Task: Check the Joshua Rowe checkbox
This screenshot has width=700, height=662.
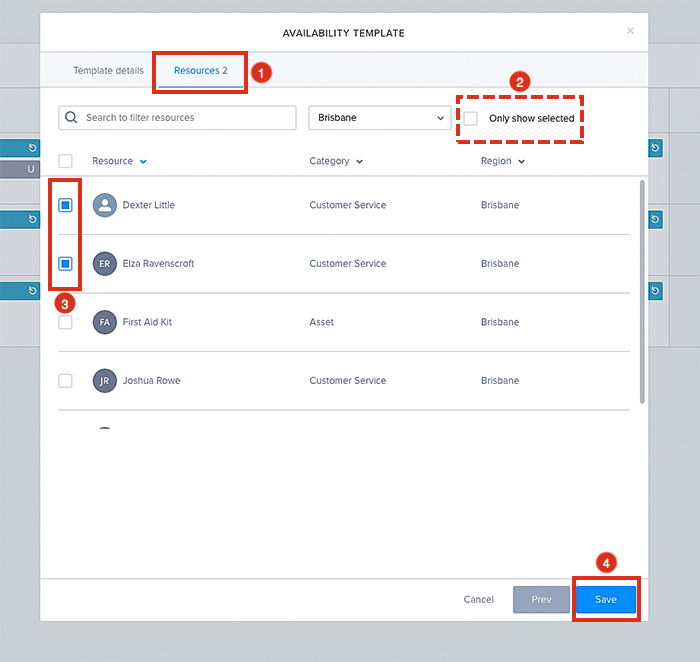Action: tap(65, 380)
